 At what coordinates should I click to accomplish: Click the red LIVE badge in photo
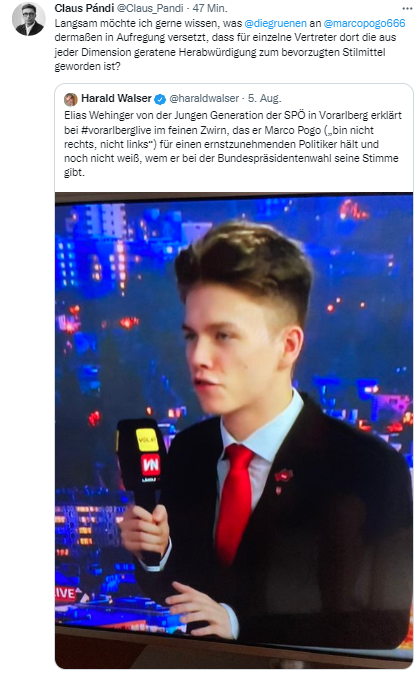pos(65,593)
